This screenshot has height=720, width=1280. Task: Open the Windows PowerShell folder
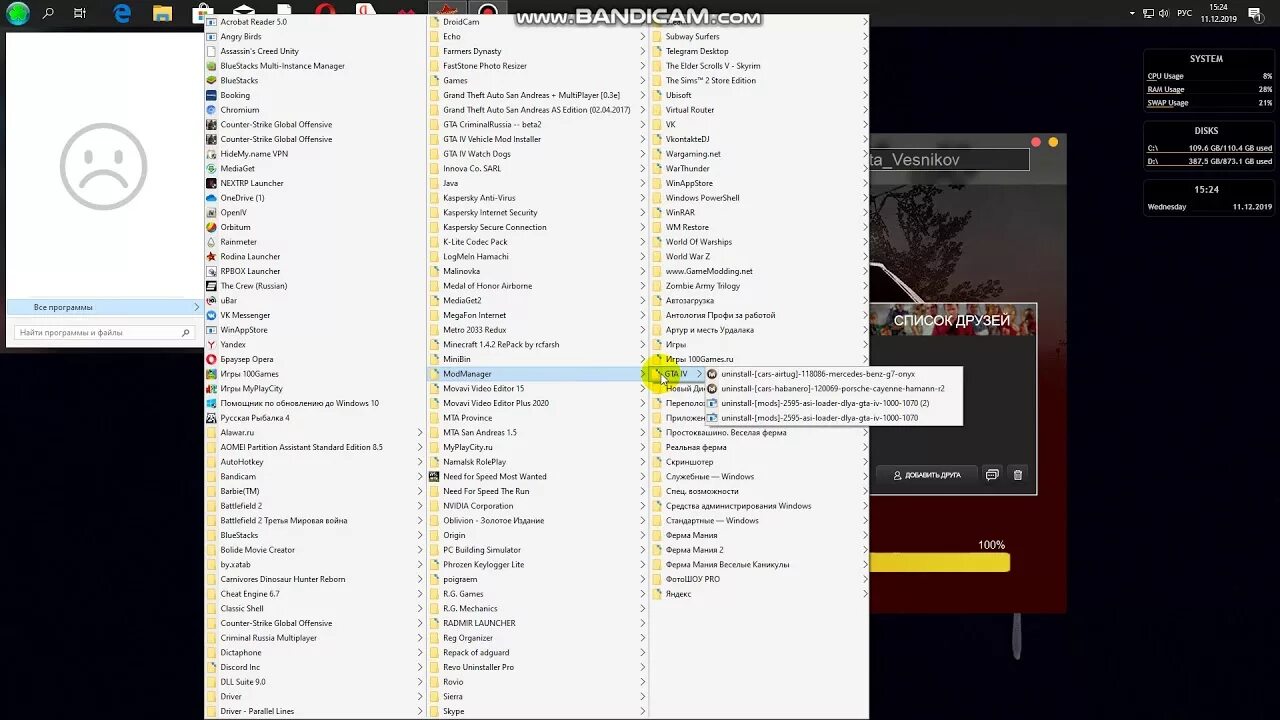(x=760, y=198)
